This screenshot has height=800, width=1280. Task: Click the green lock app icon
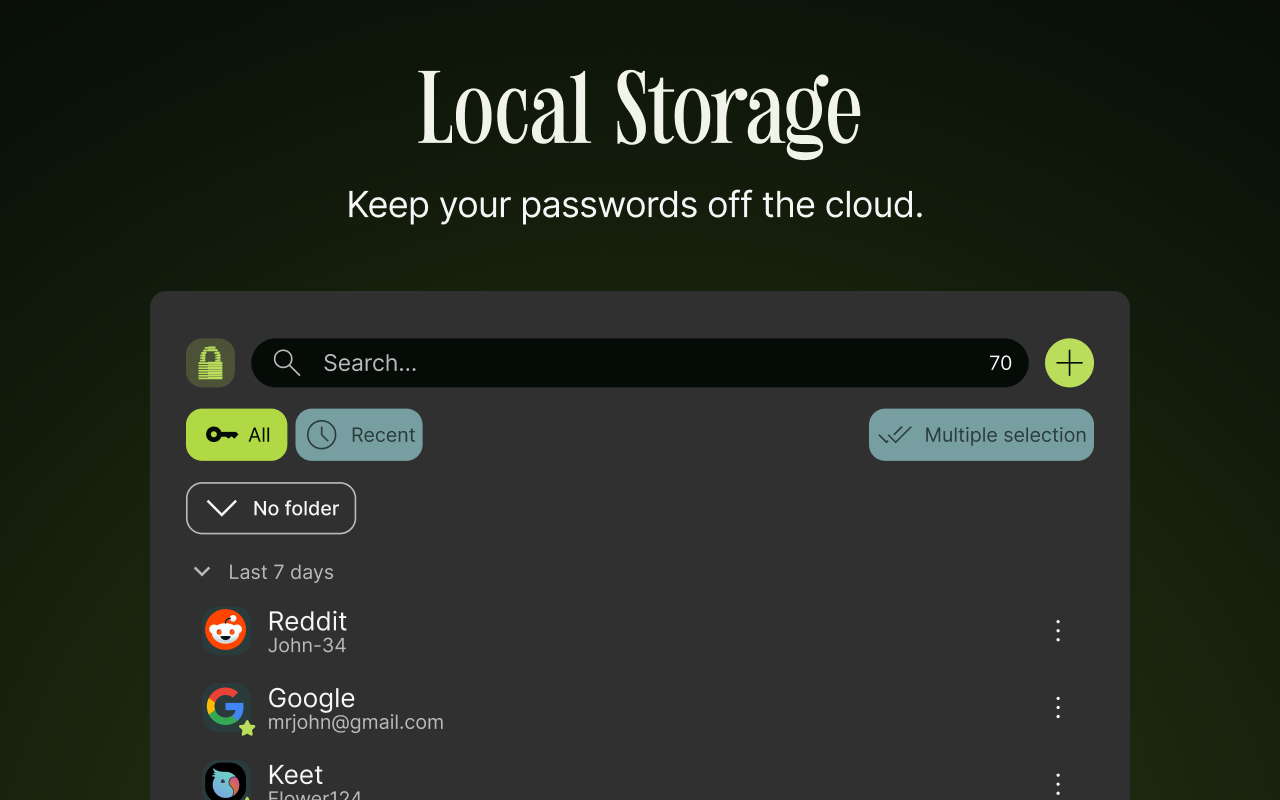pyautogui.click(x=210, y=362)
